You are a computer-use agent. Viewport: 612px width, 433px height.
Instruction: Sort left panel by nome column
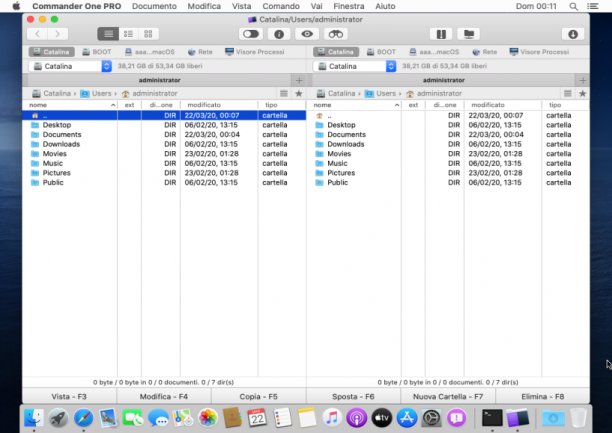click(x=70, y=105)
